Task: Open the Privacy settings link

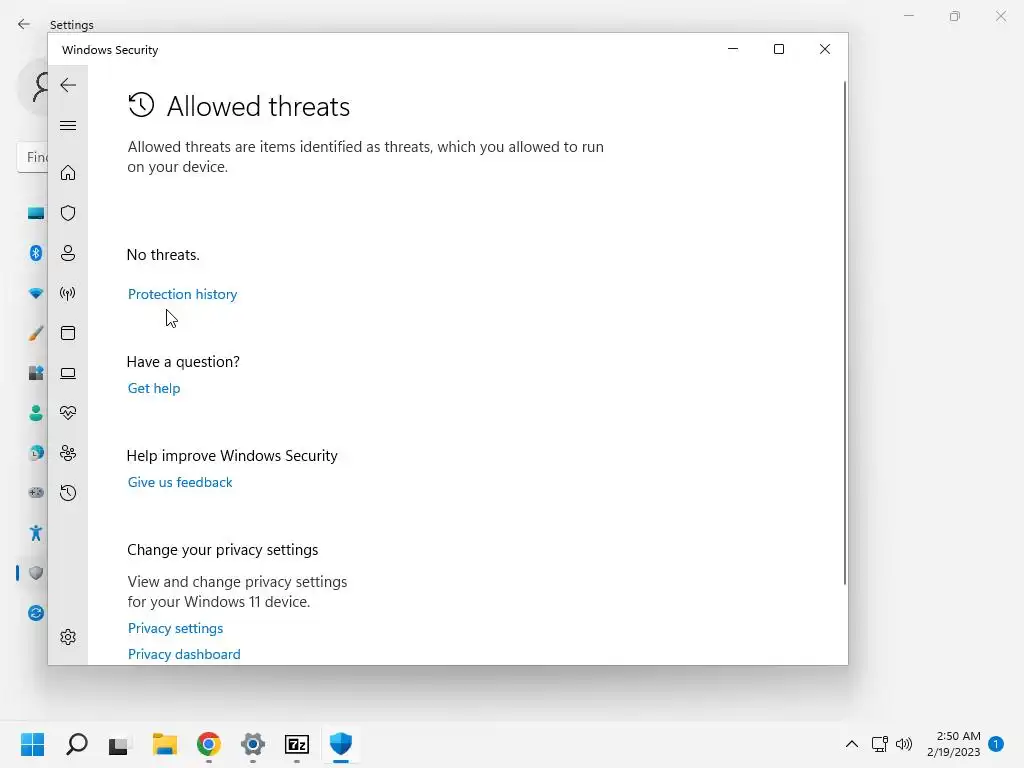Action: 176,628
